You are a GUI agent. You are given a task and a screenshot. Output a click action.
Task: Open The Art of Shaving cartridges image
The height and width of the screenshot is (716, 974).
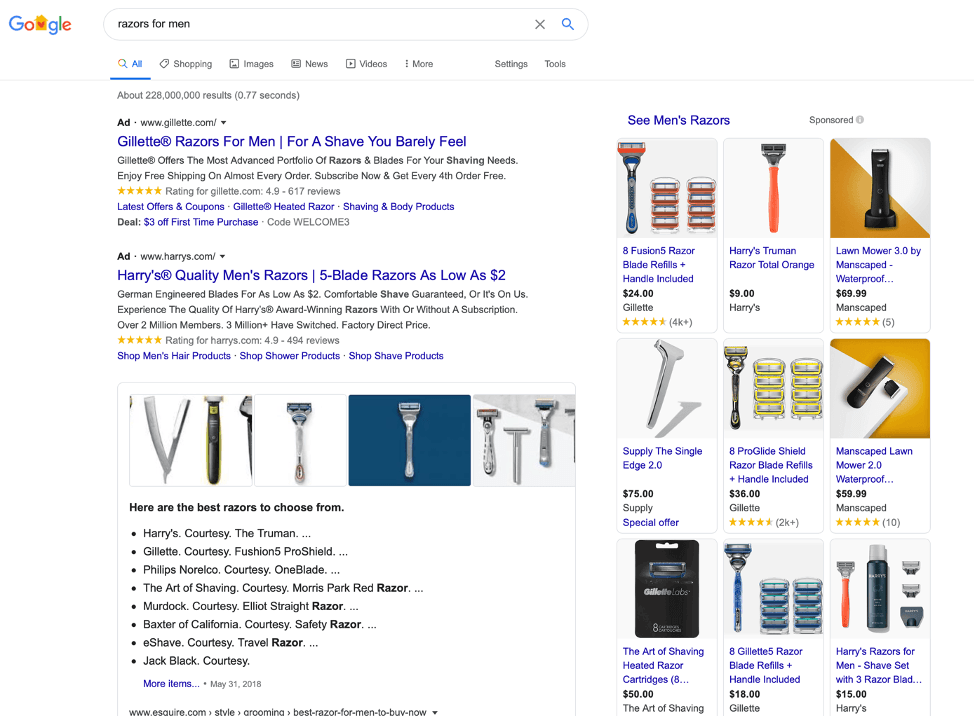click(667, 589)
